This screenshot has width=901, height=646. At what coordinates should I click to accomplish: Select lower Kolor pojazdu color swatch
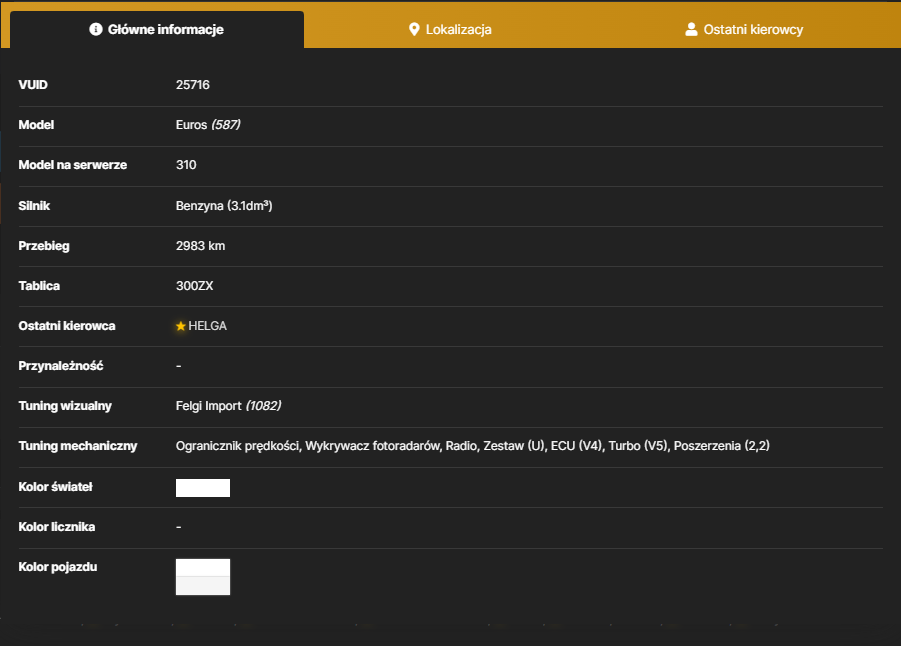(203, 586)
